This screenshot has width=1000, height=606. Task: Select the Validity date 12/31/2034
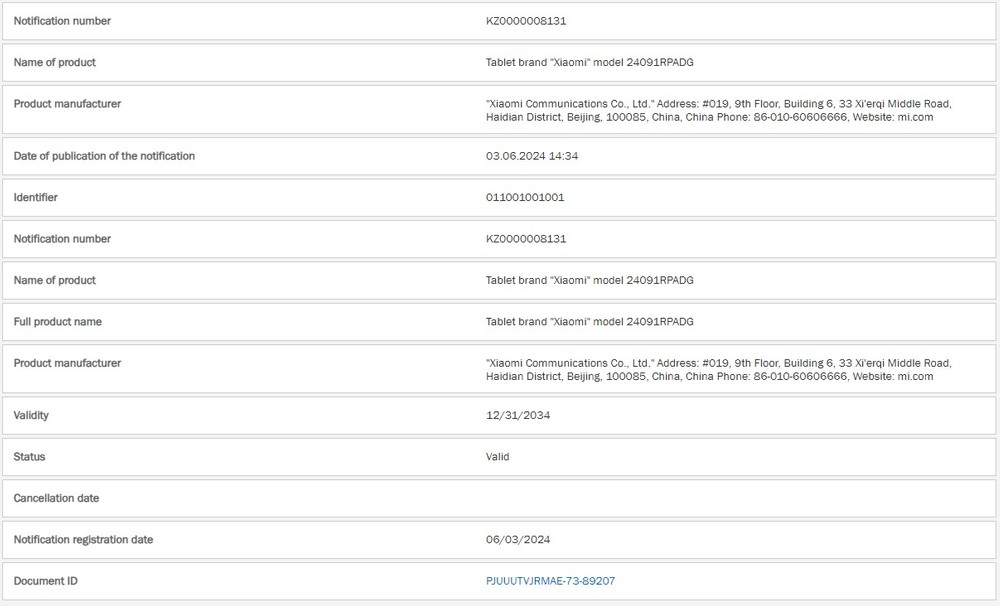point(518,415)
